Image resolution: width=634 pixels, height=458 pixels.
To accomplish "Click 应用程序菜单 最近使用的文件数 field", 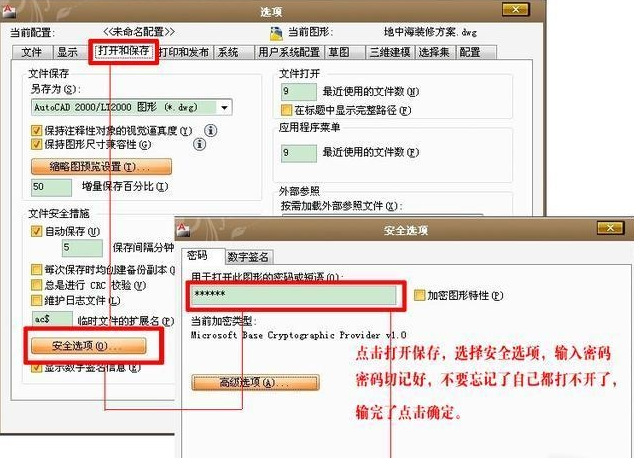I will click(x=299, y=153).
